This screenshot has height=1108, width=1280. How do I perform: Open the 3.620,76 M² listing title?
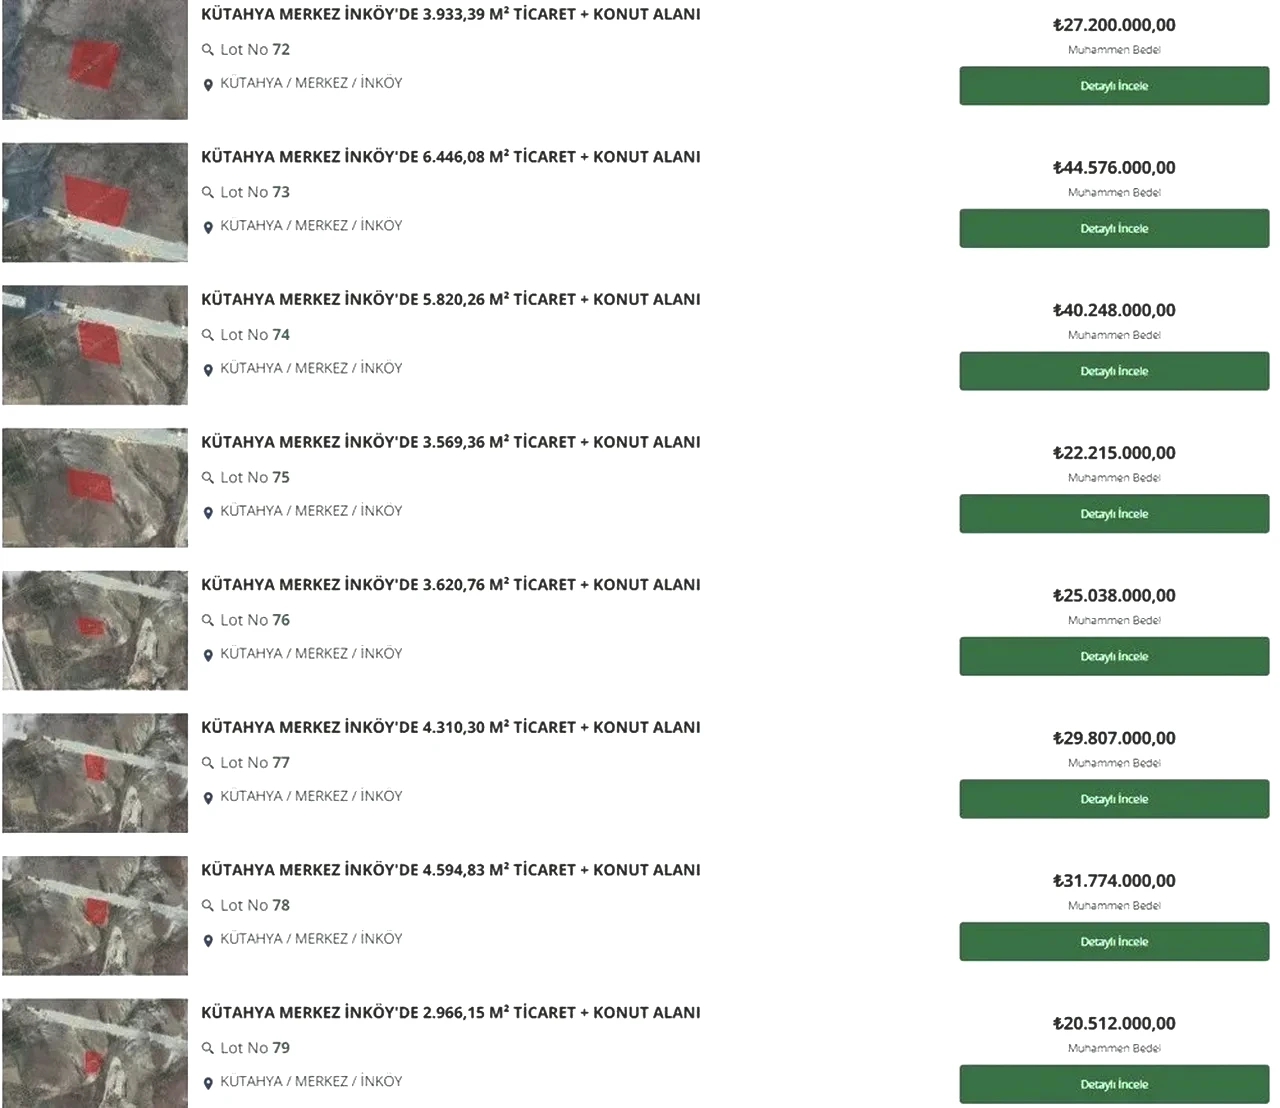451,584
